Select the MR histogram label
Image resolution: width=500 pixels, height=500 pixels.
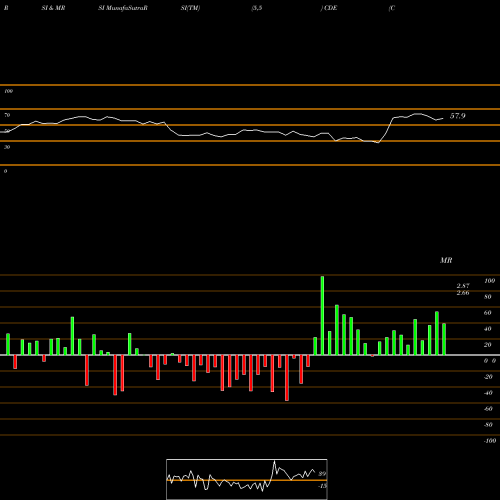click(x=446, y=260)
